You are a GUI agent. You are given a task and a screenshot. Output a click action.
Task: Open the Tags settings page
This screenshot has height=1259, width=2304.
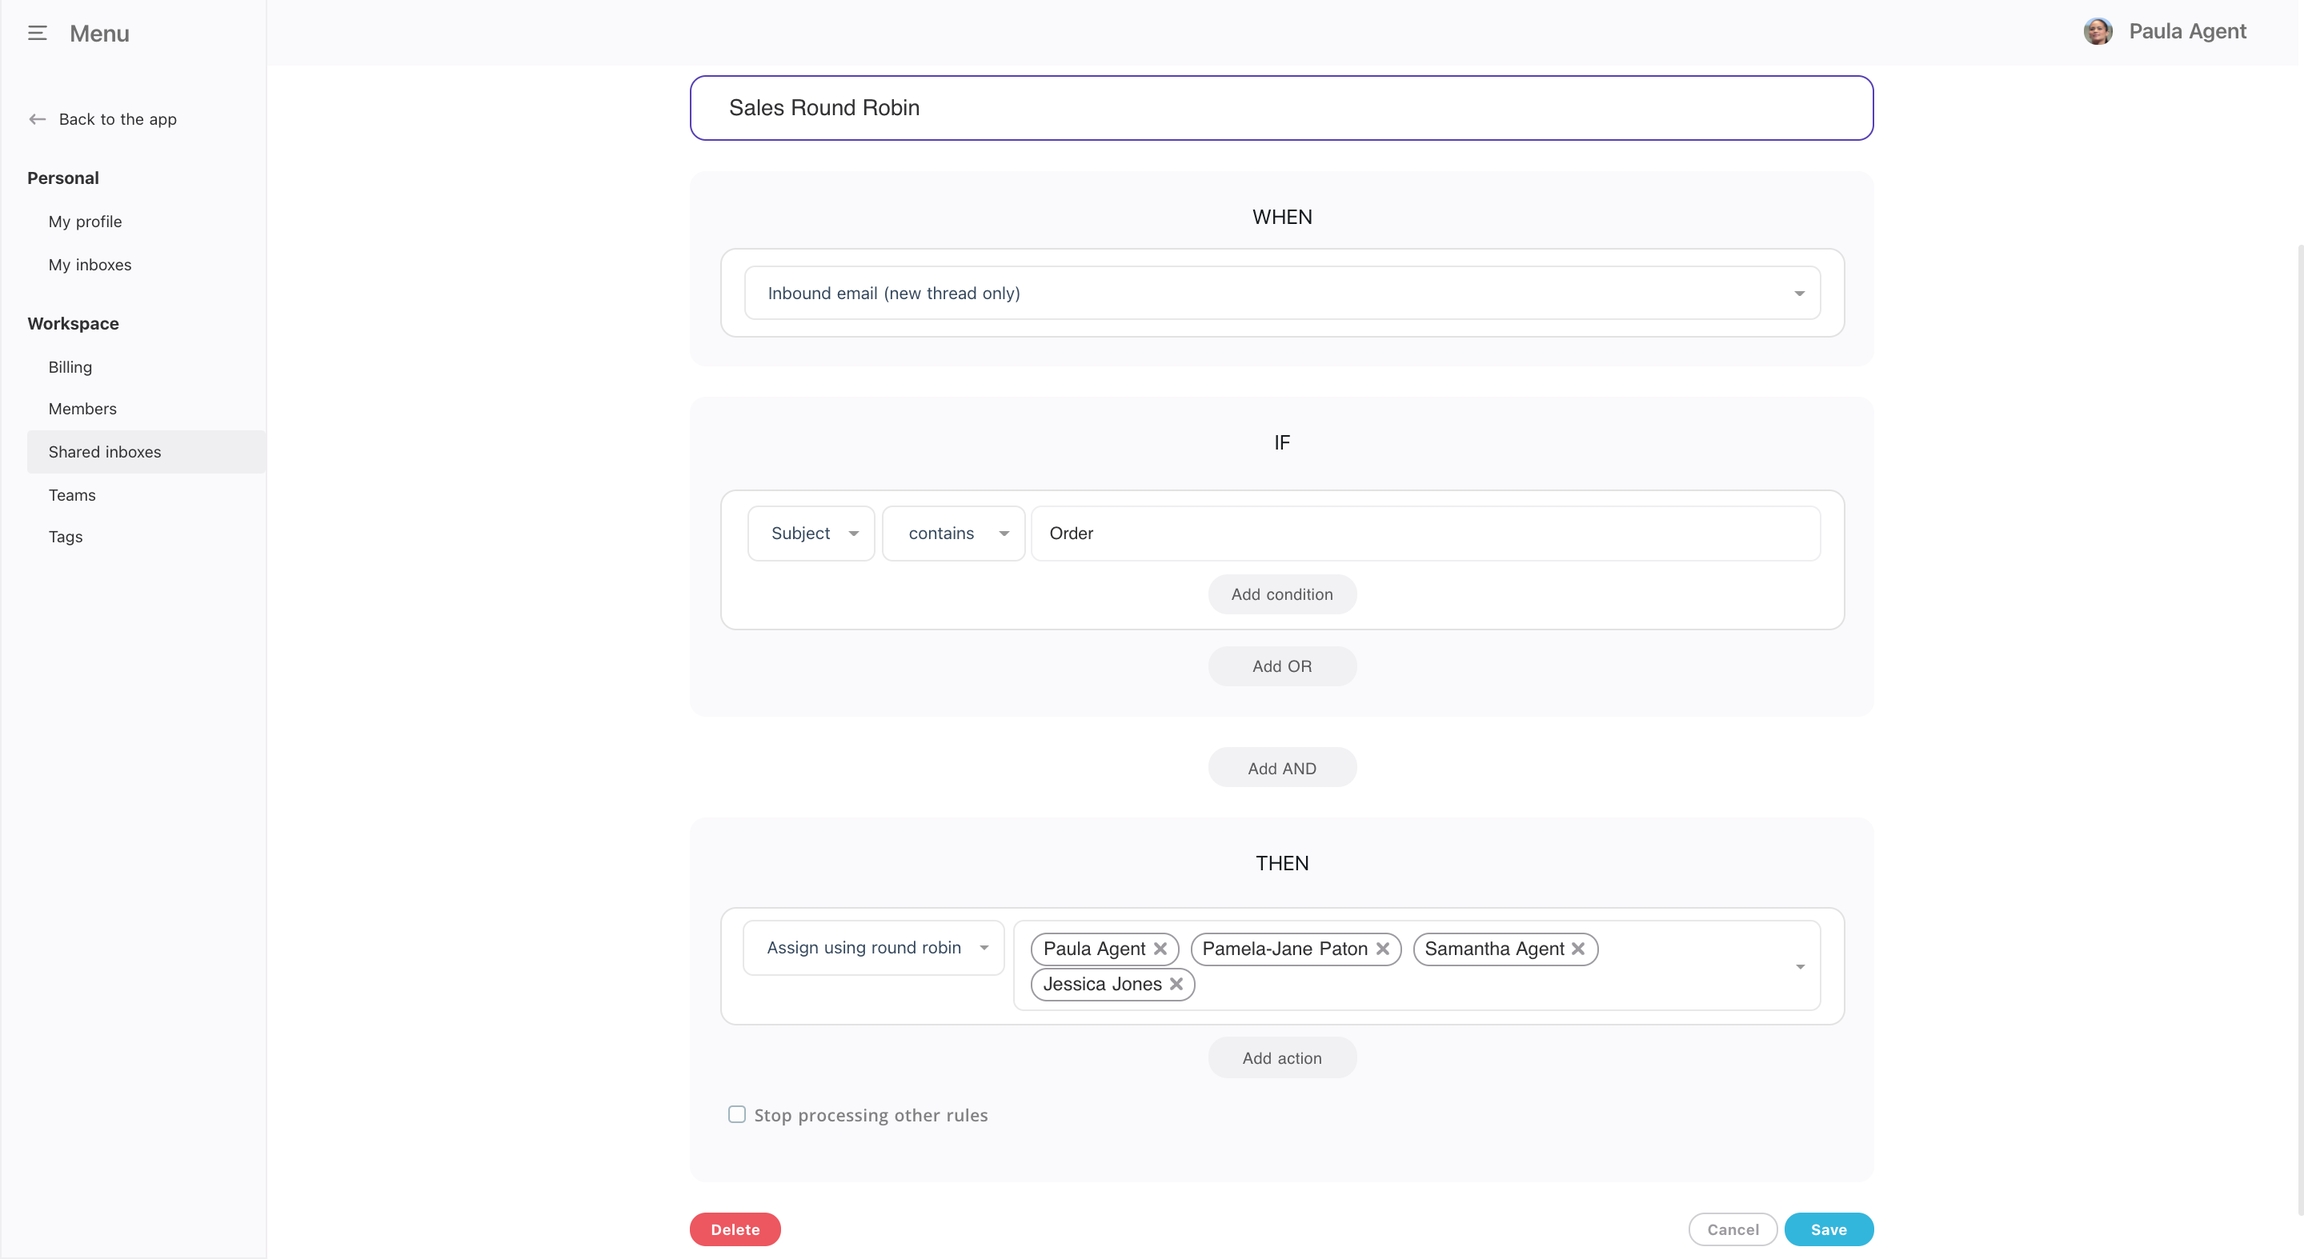point(65,537)
